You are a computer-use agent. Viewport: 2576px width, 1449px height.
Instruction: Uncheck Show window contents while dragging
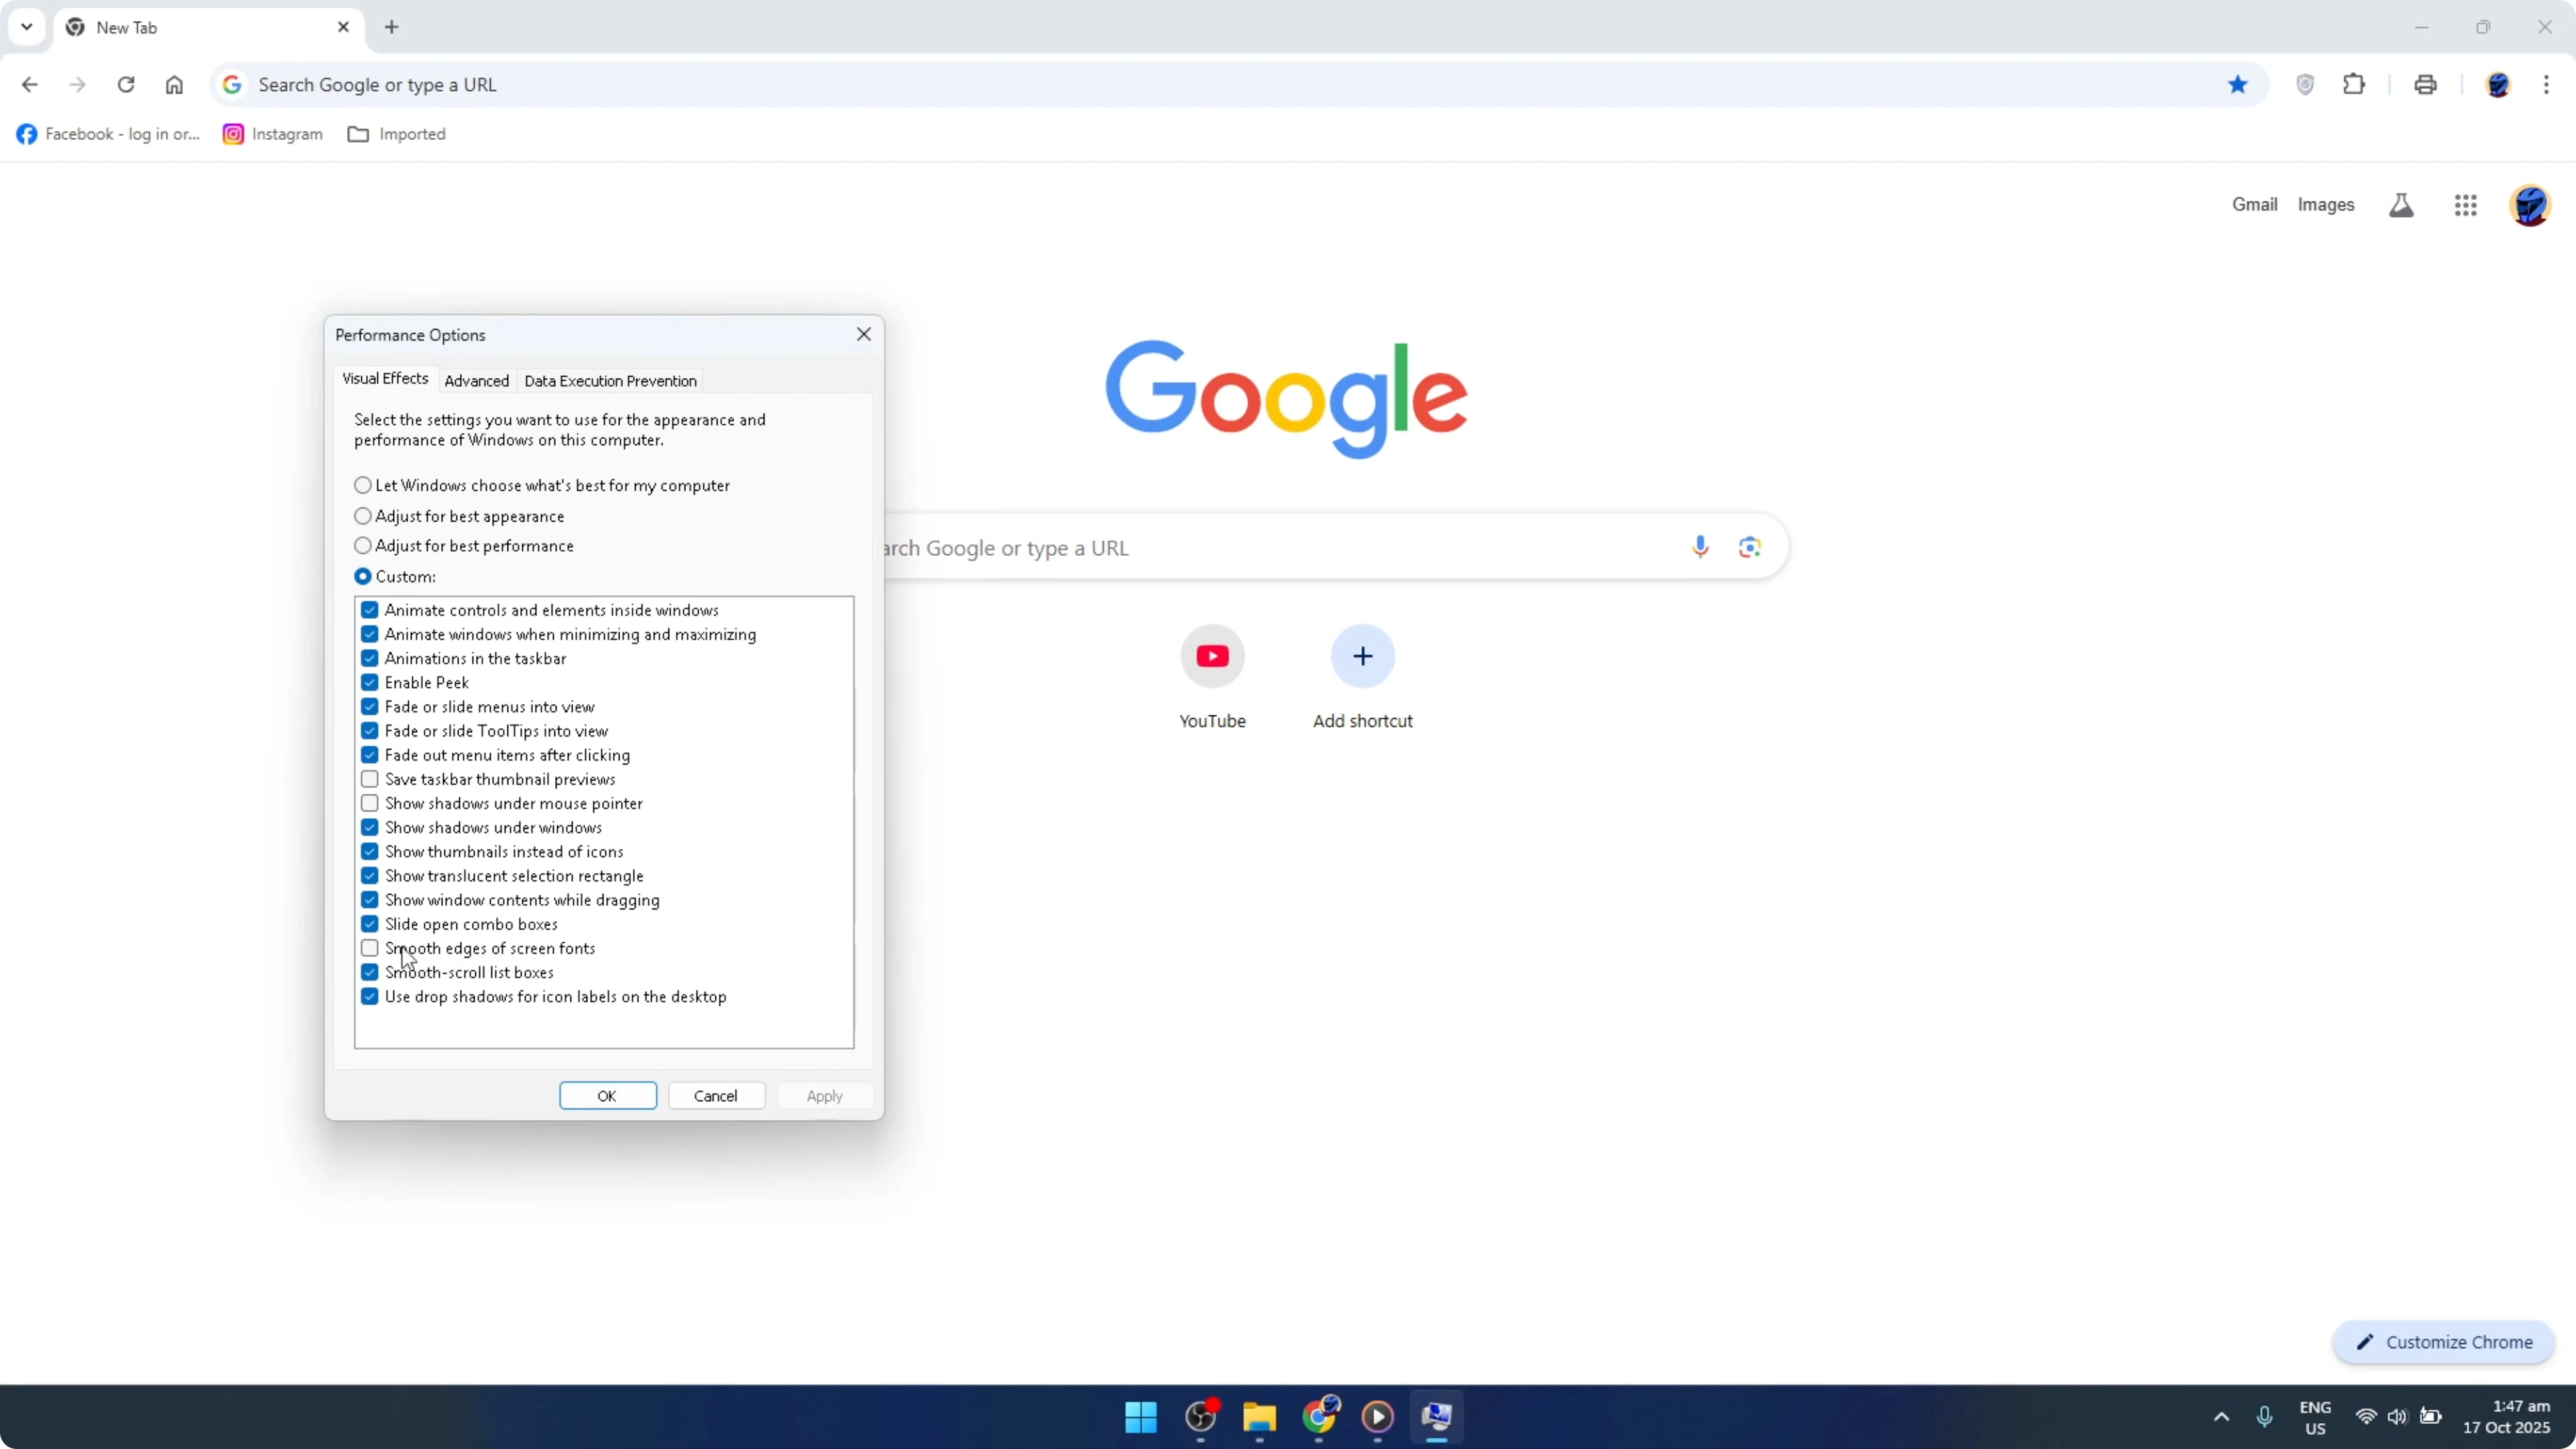click(x=370, y=900)
